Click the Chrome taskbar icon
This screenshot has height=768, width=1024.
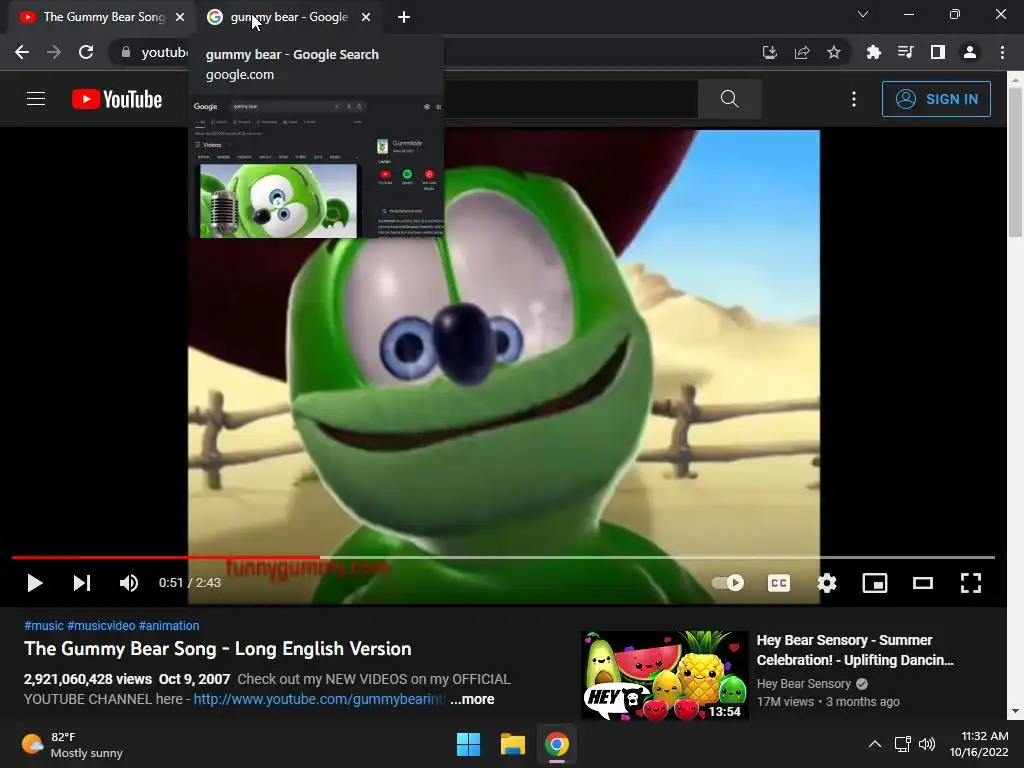coord(556,744)
